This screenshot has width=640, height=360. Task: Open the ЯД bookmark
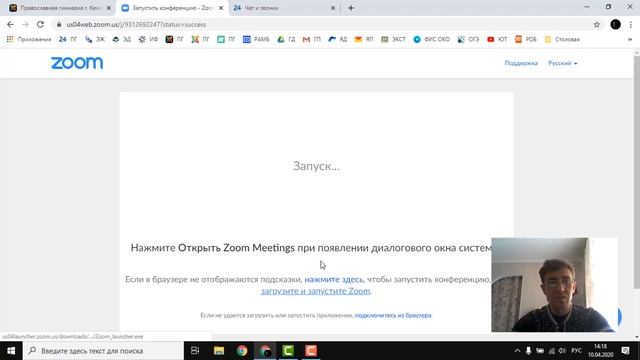click(x=338, y=39)
